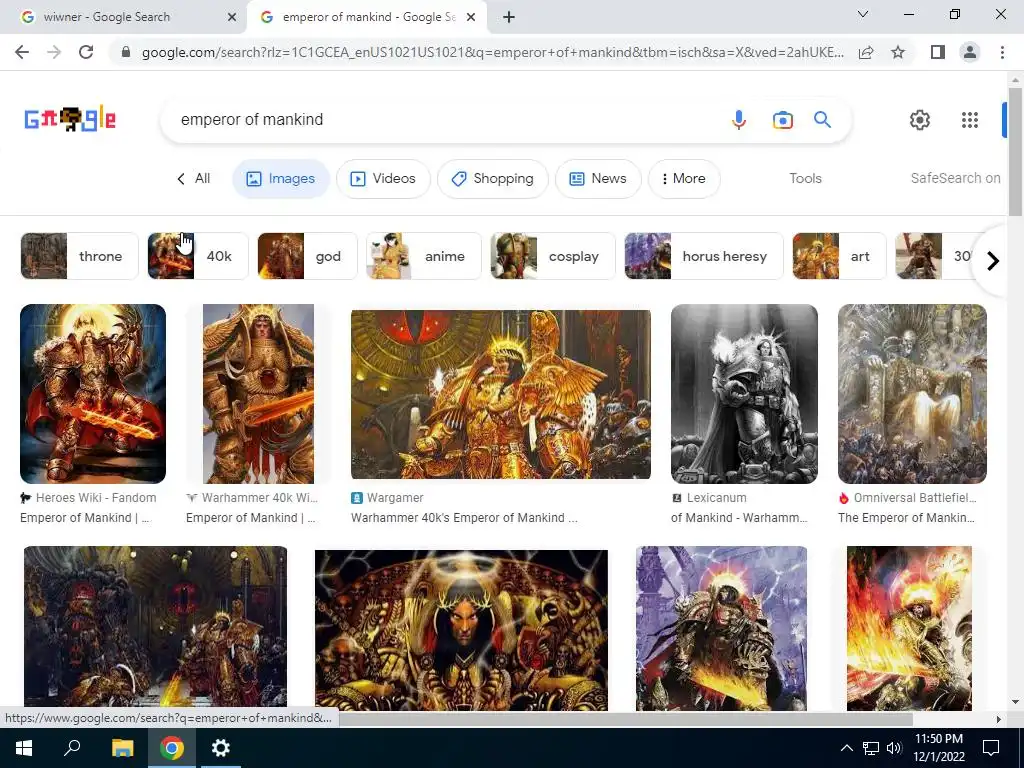The height and width of the screenshot is (768, 1024).
Task: Select the god suggestion chip
Action: pos(308,256)
